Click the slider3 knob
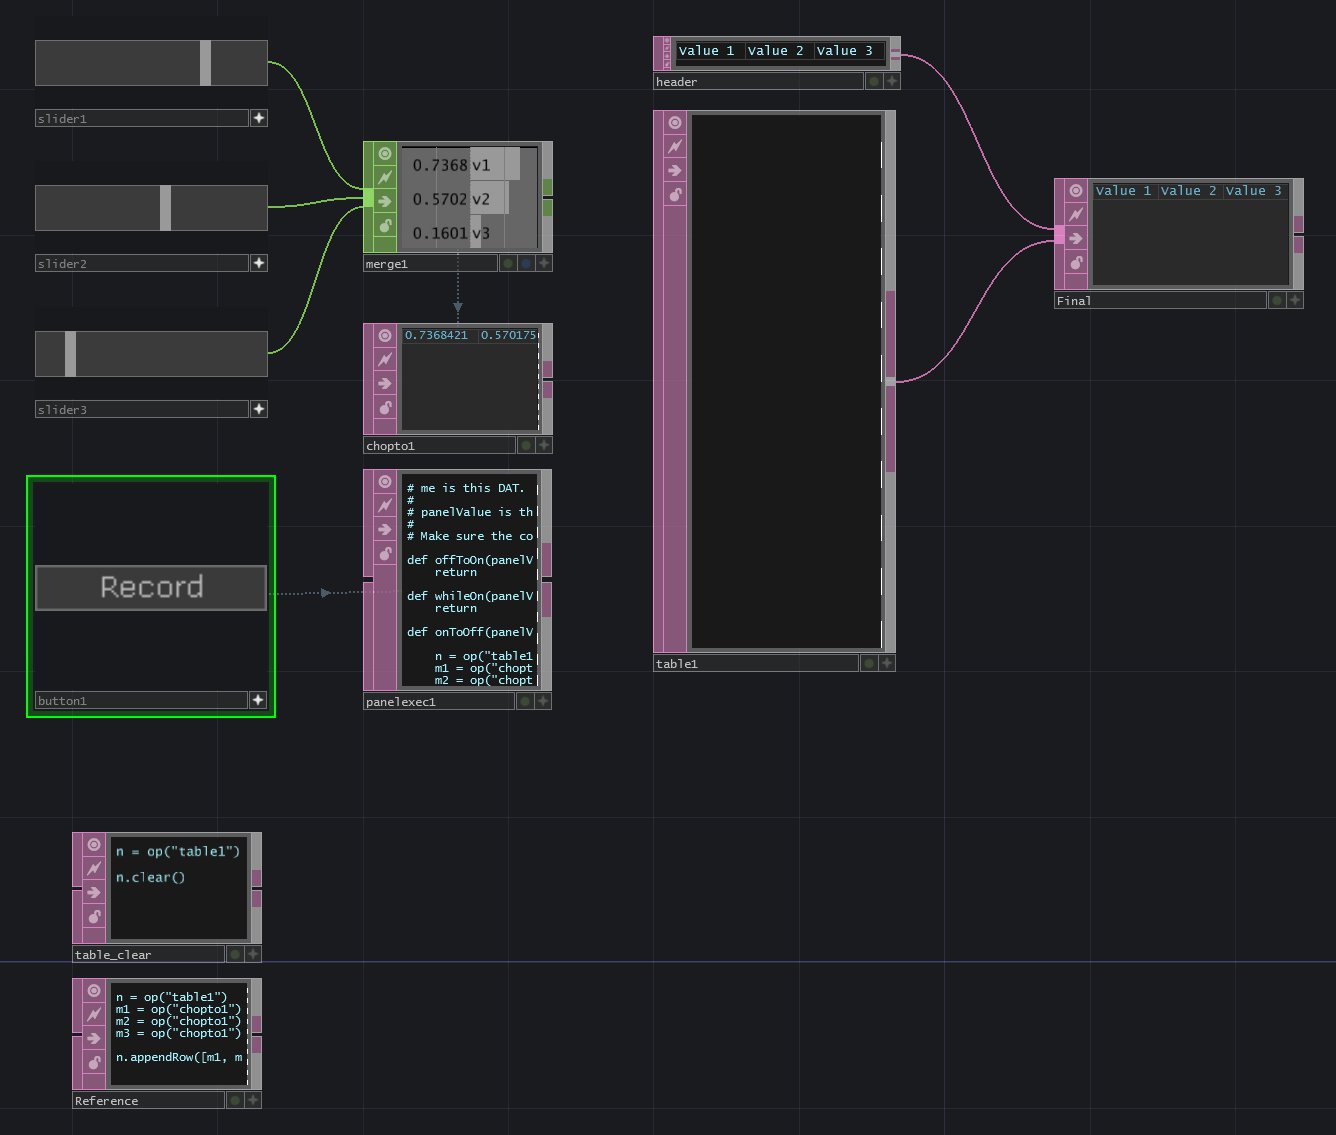1336x1135 pixels. [70, 354]
